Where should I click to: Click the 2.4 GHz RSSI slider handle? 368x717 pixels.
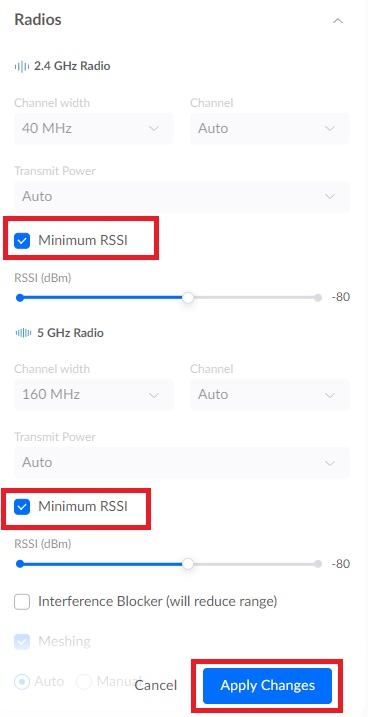click(188, 298)
